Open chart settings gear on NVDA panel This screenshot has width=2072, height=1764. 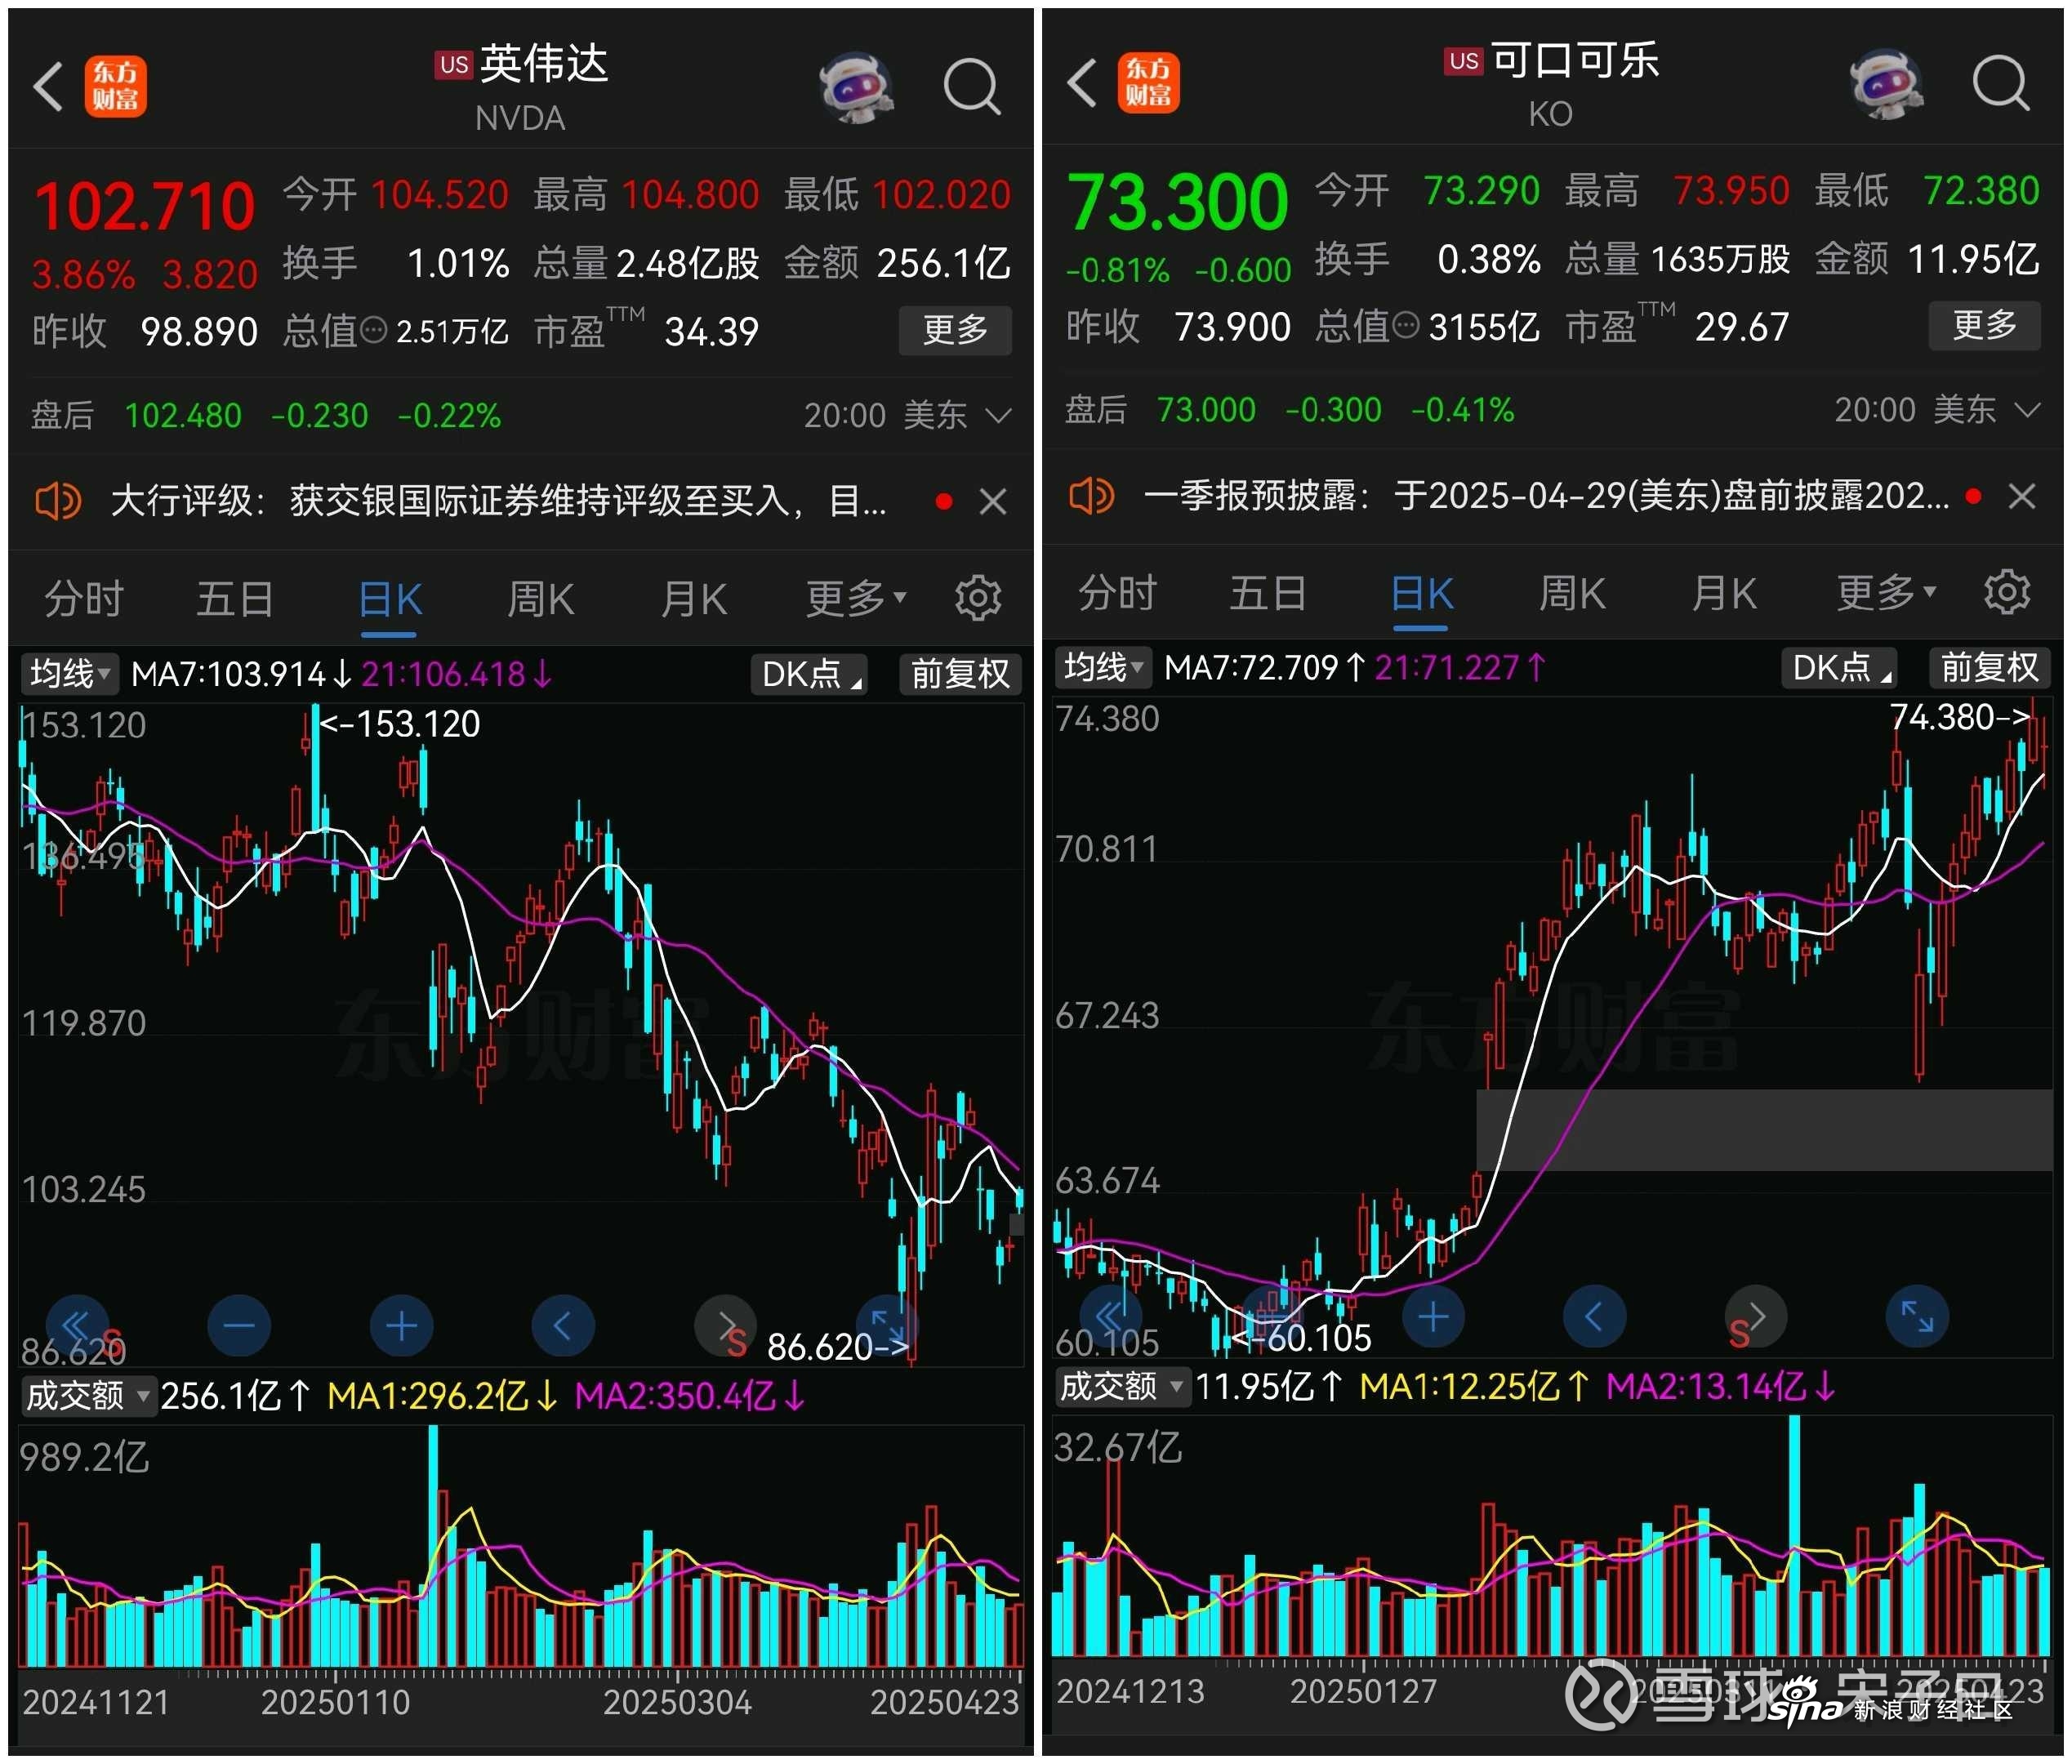978,598
